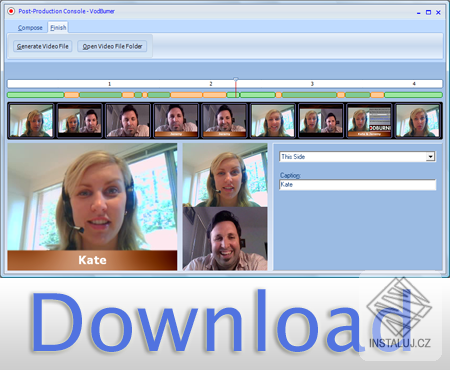This screenshot has height=370, width=450.
Task: Open the This Side dropdown
Action: 431,157
